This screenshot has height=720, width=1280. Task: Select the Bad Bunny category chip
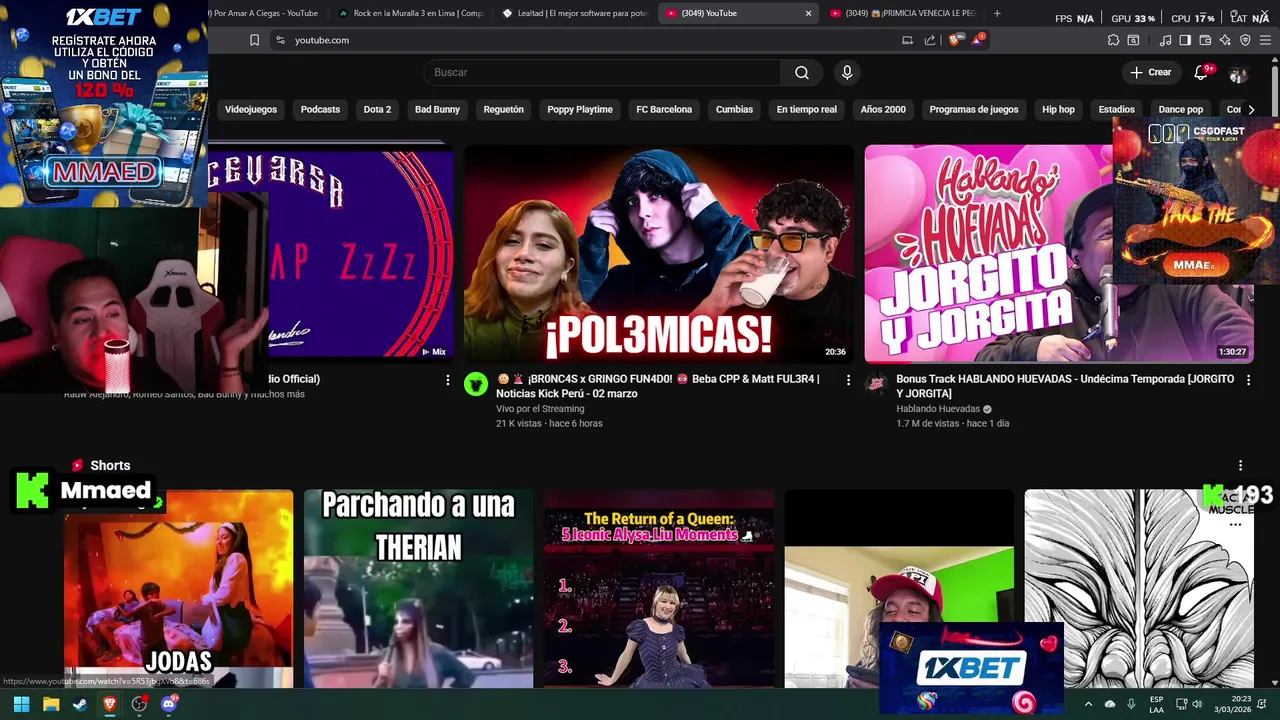click(437, 109)
